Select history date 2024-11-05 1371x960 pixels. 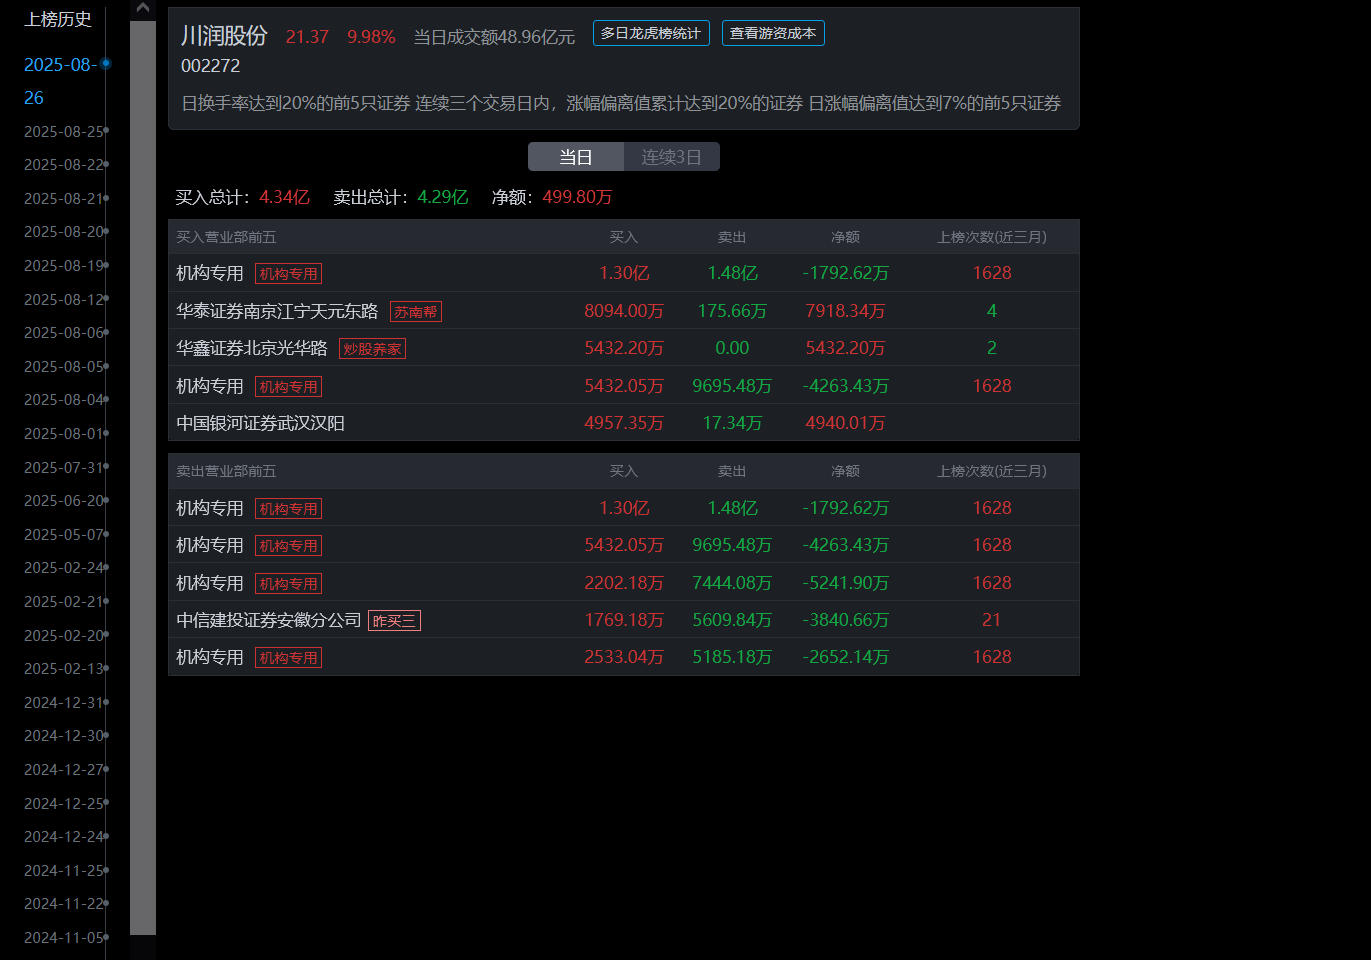(64, 937)
